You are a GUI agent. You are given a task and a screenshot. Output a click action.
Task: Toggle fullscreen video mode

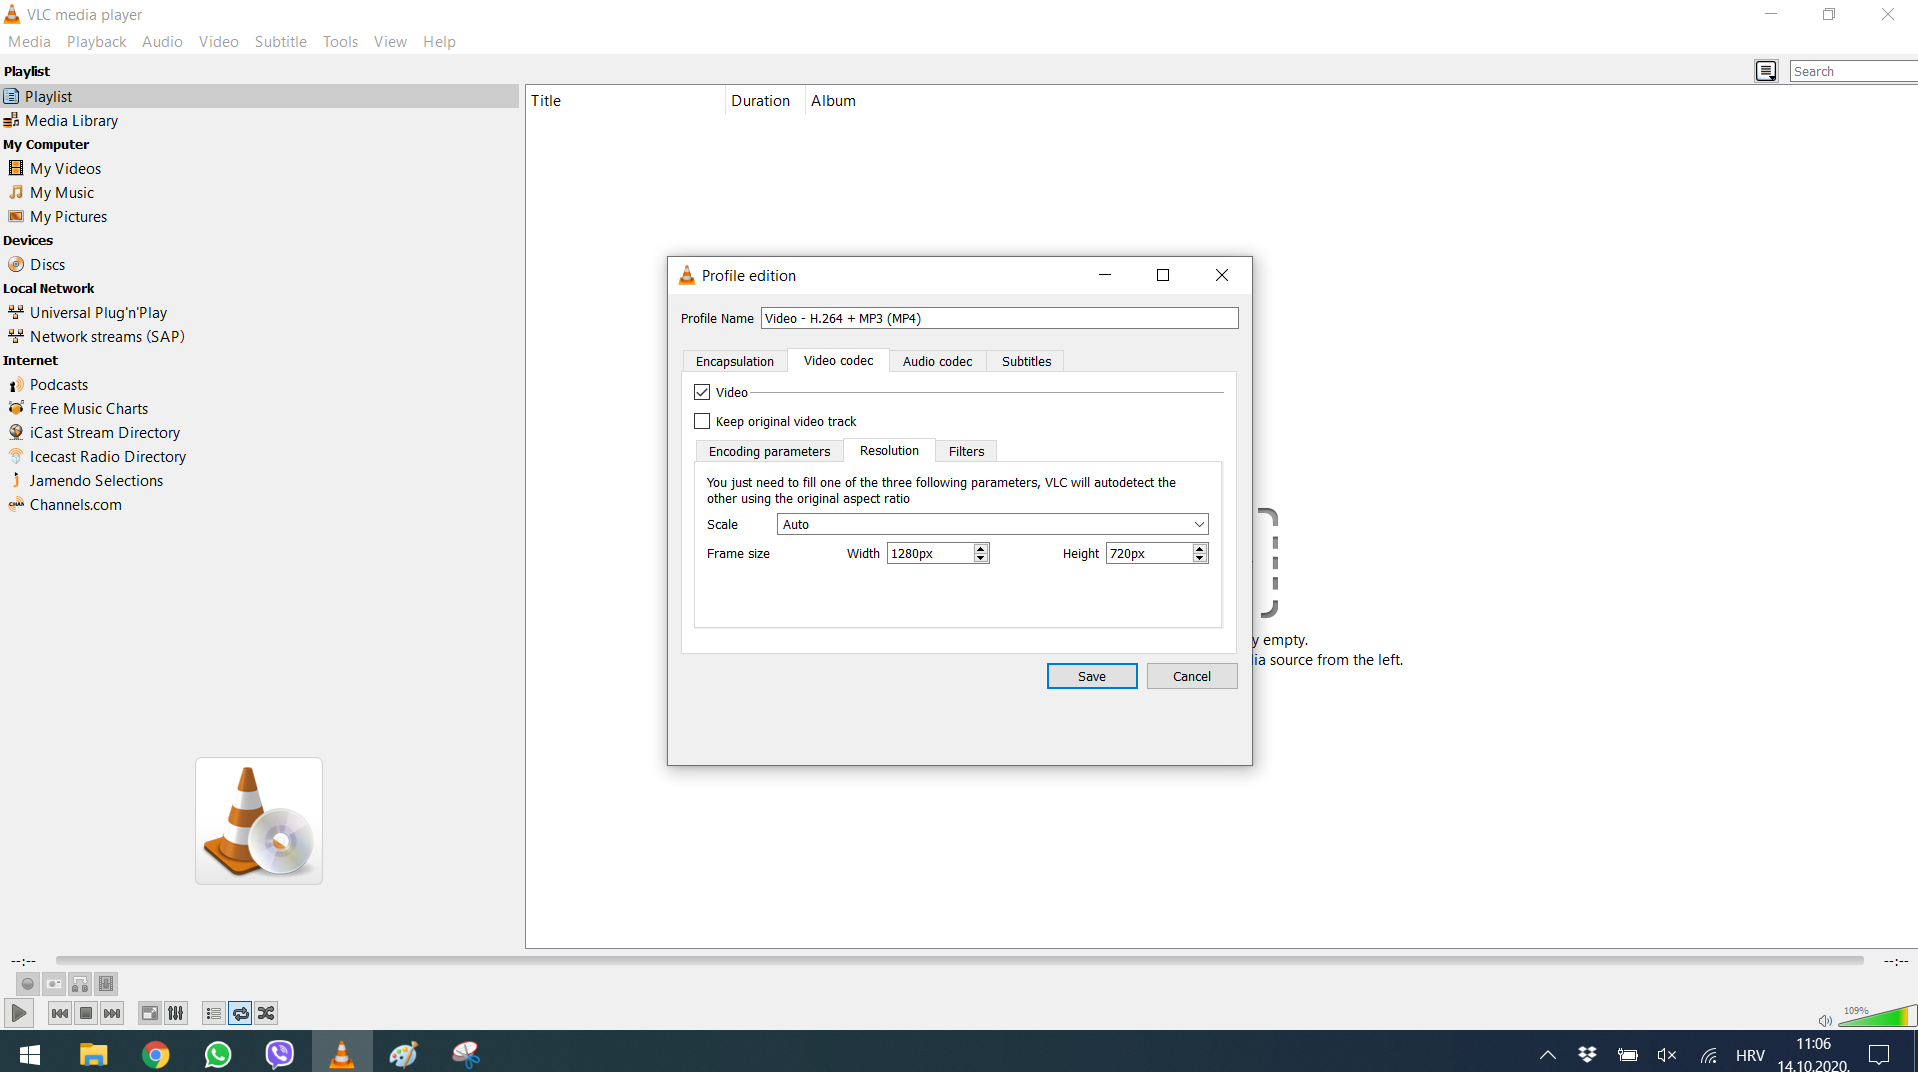(149, 1013)
